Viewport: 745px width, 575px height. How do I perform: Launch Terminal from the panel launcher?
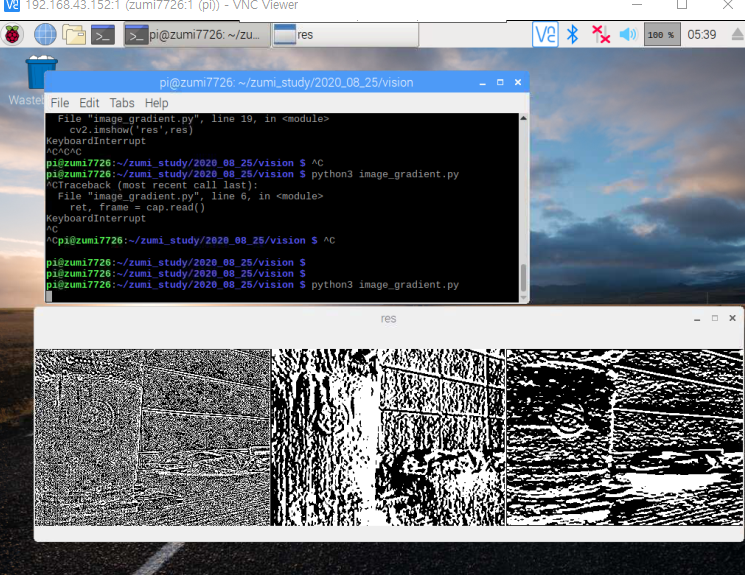coord(103,35)
